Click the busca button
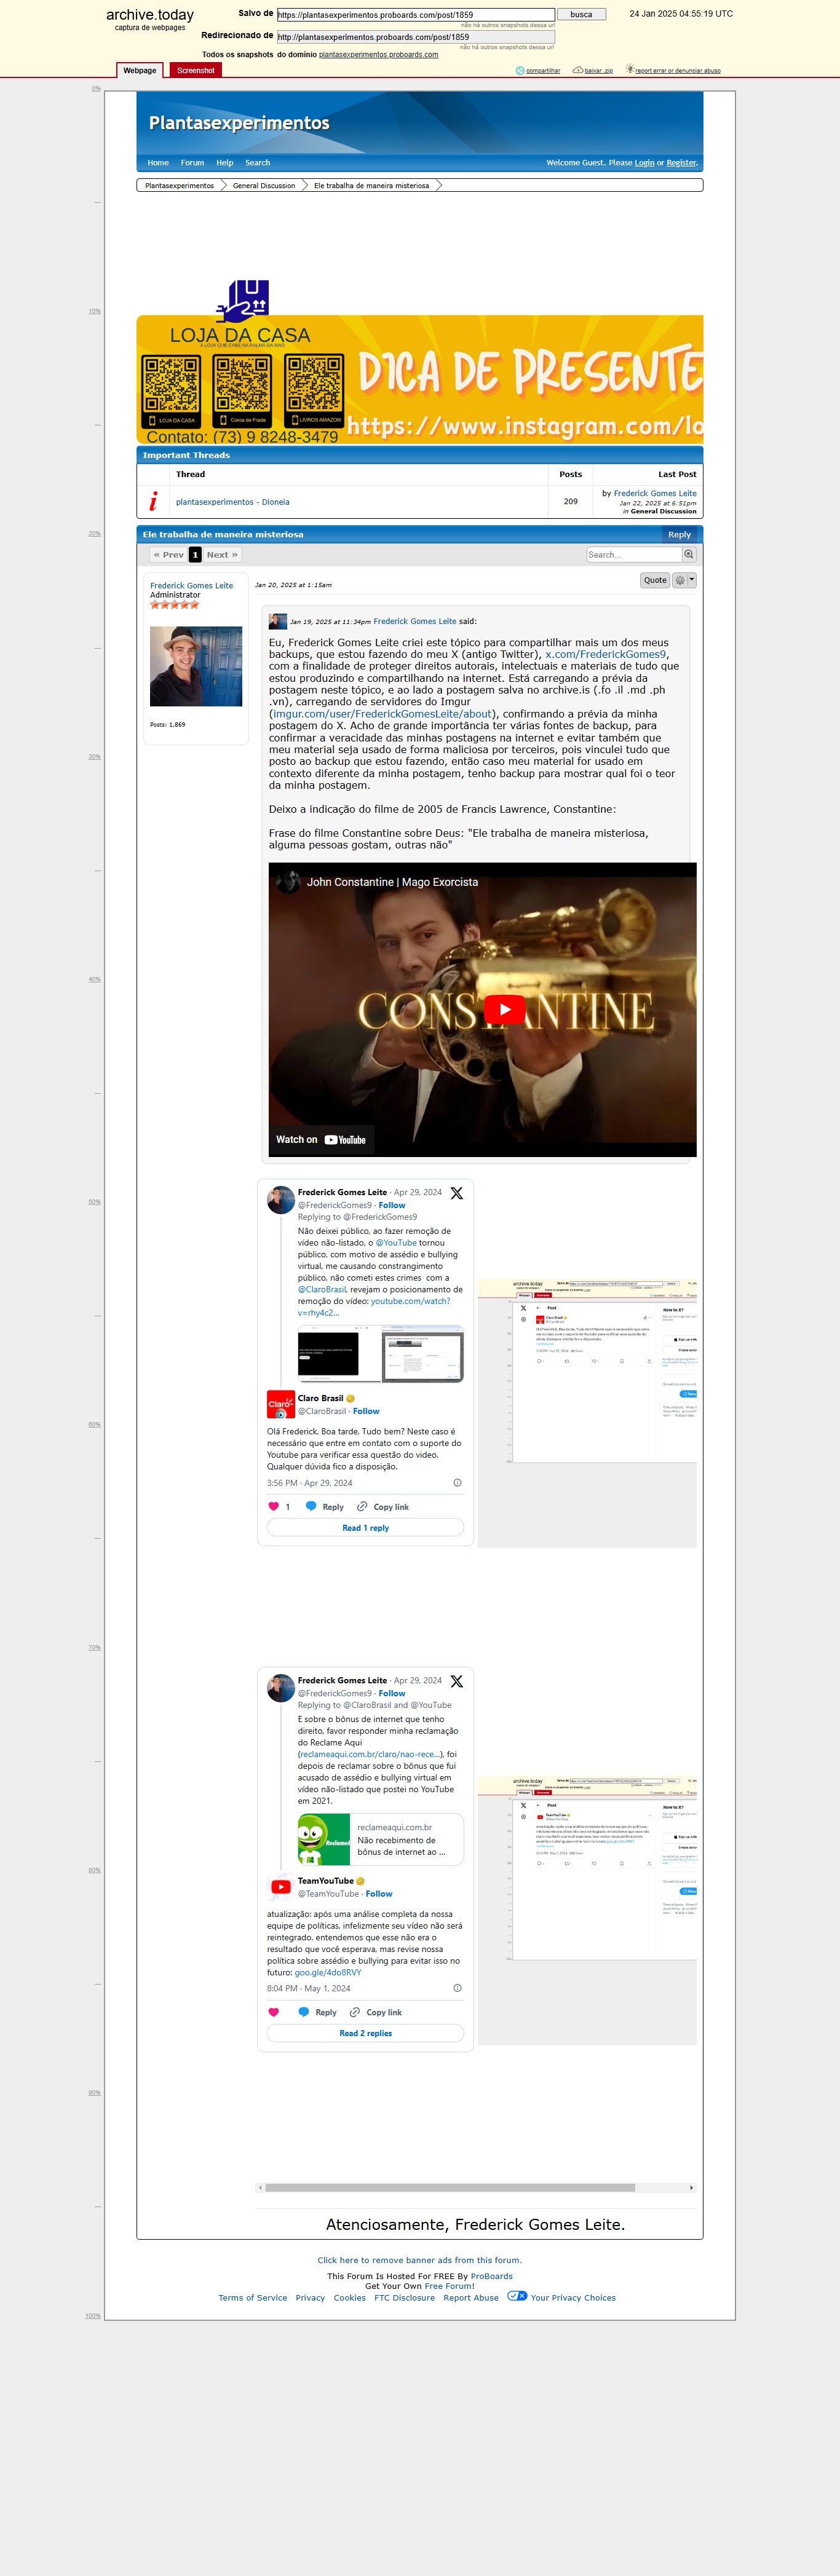The width and height of the screenshot is (840, 2576). click(581, 15)
